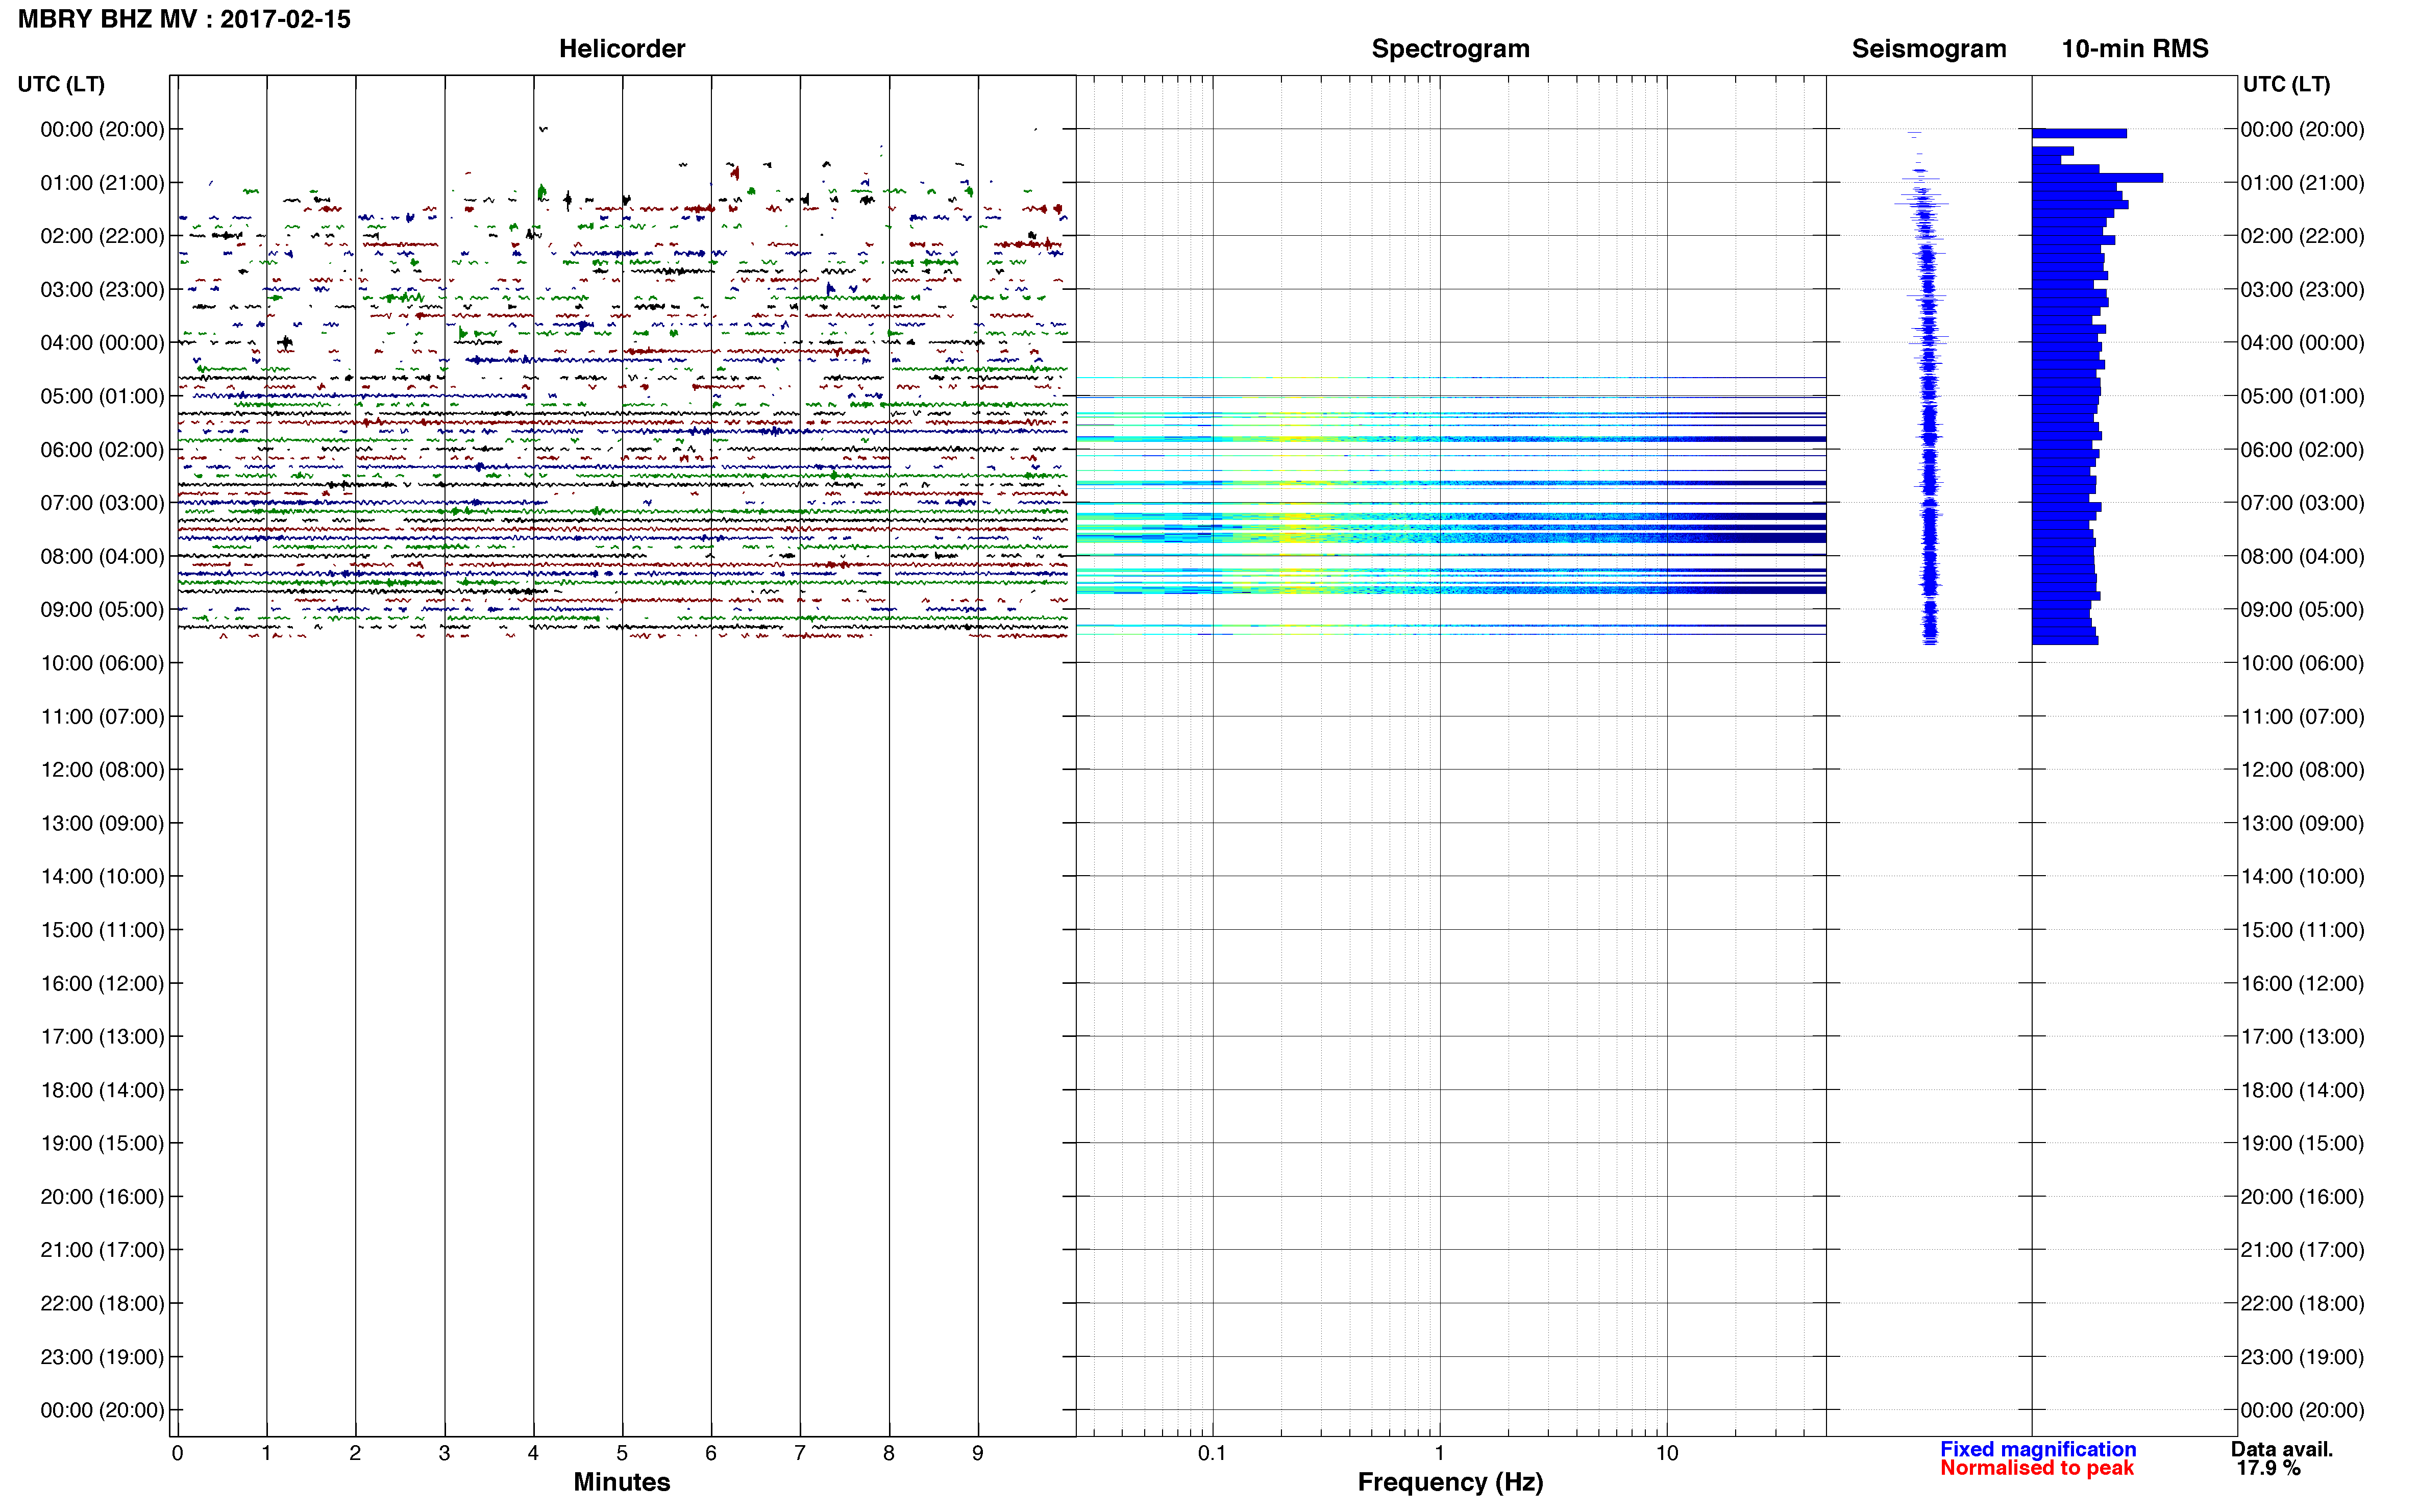
Task: Select the right 07:00 (03:00) time label
Action: click(2302, 503)
